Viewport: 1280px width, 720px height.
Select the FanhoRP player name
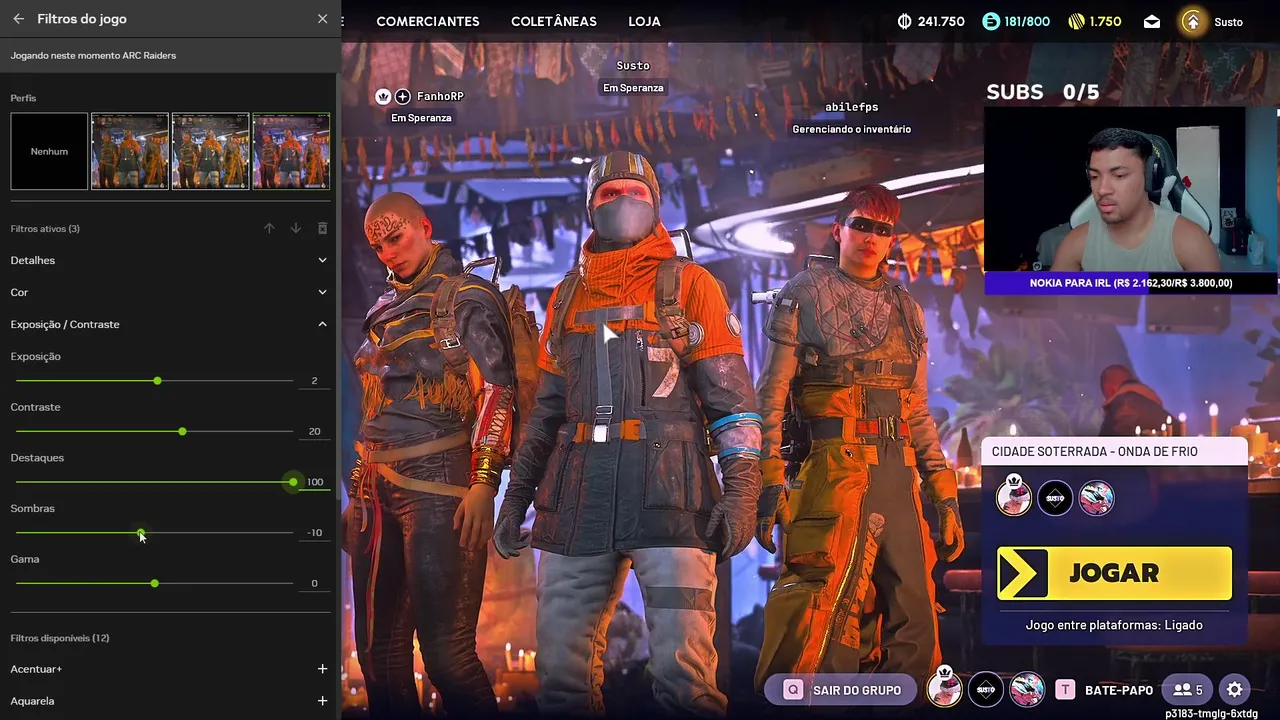440,96
